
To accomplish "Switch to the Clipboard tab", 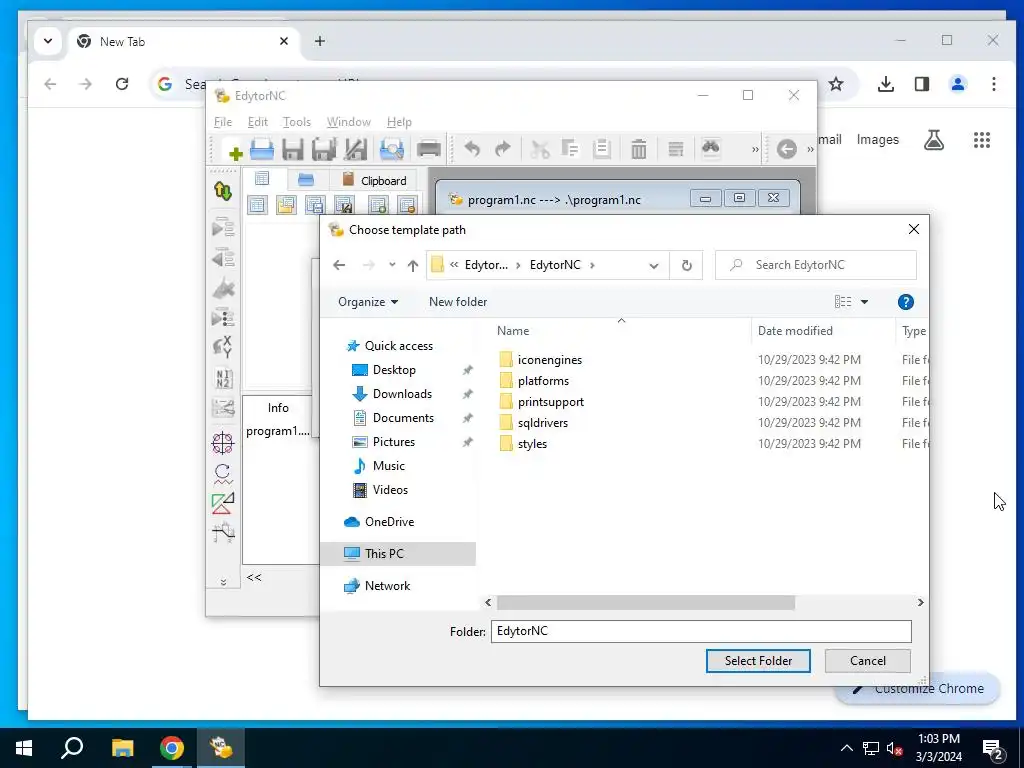I will pos(375,180).
